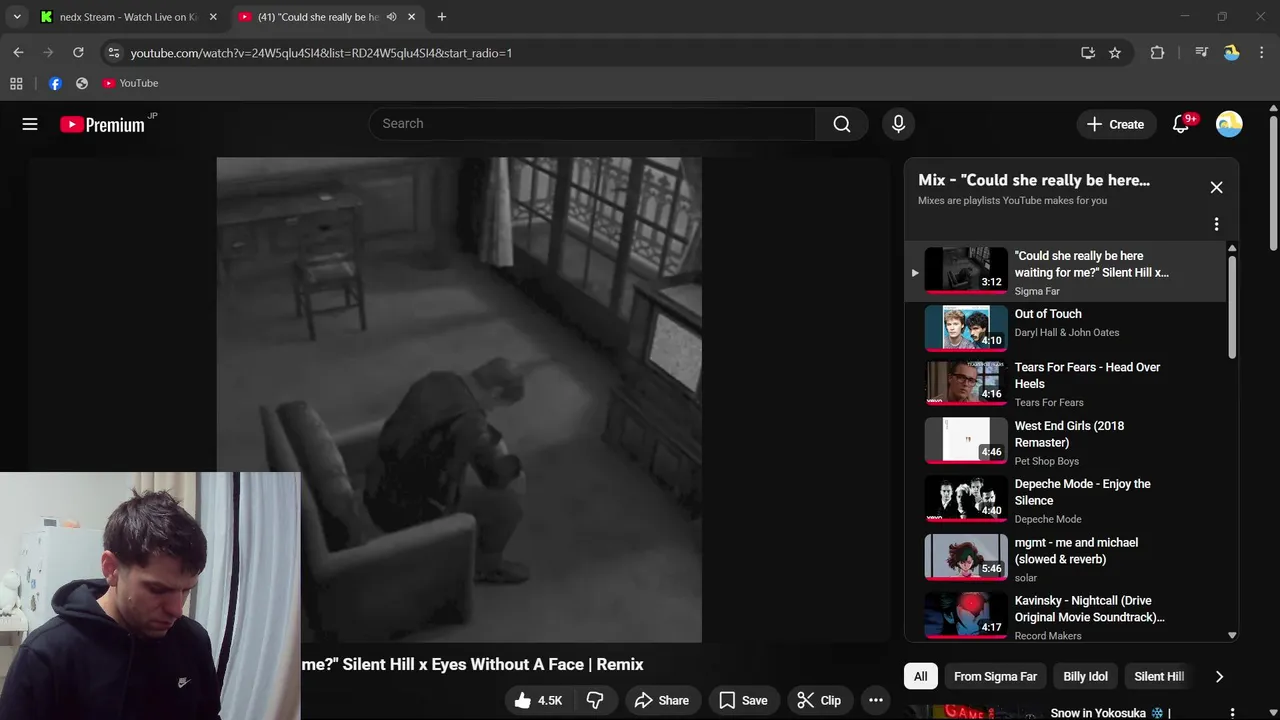
Task: Open the YouTube guide hamburger menu
Action: 30,124
